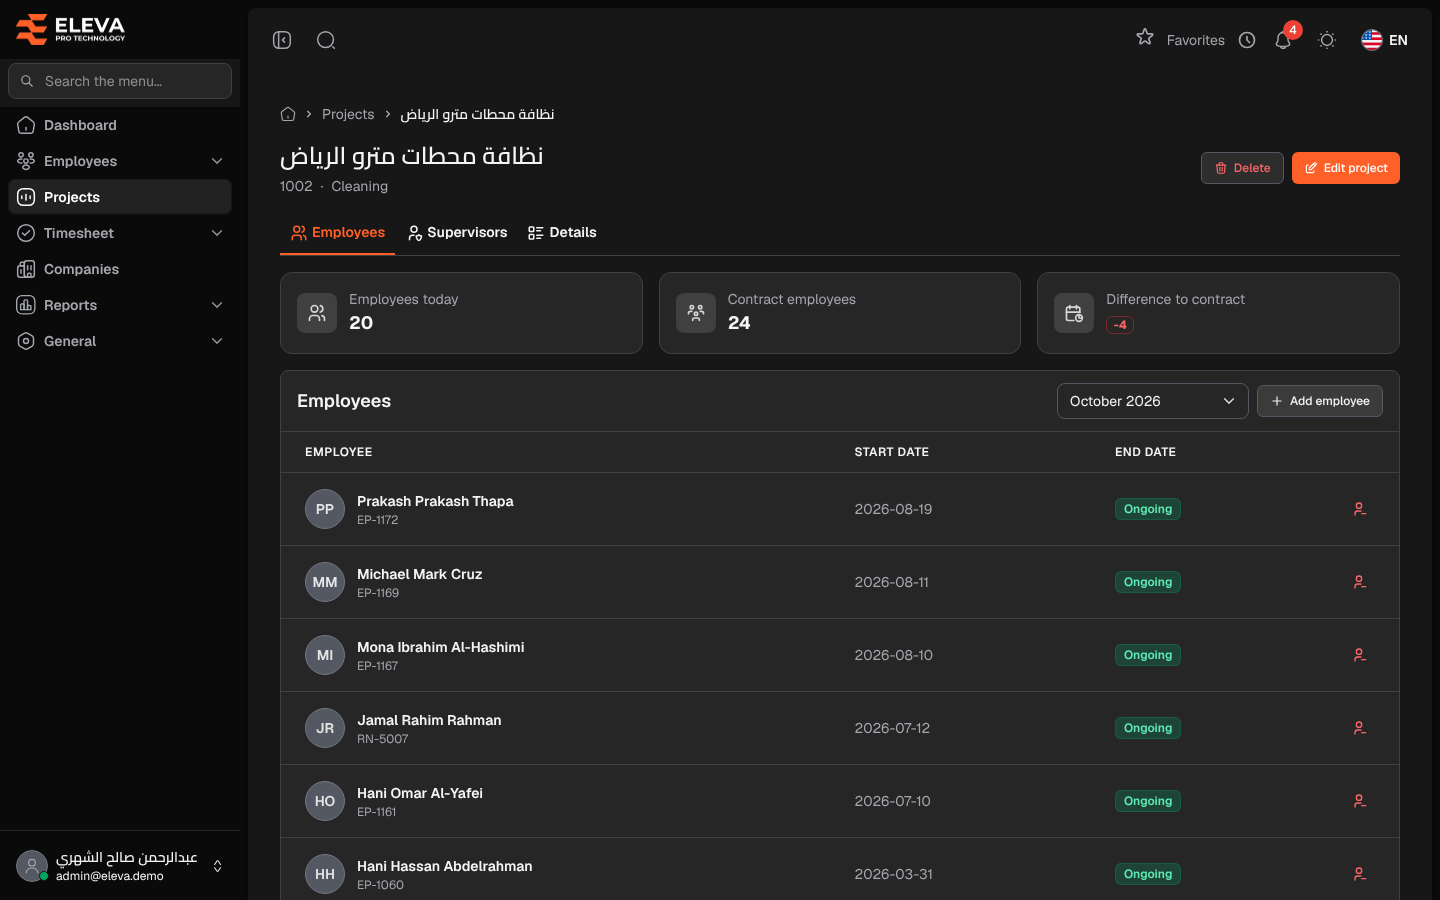The height and width of the screenshot is (900, 1440).
Task: Open the EN language selector
Action: (x=1385, y=40)
